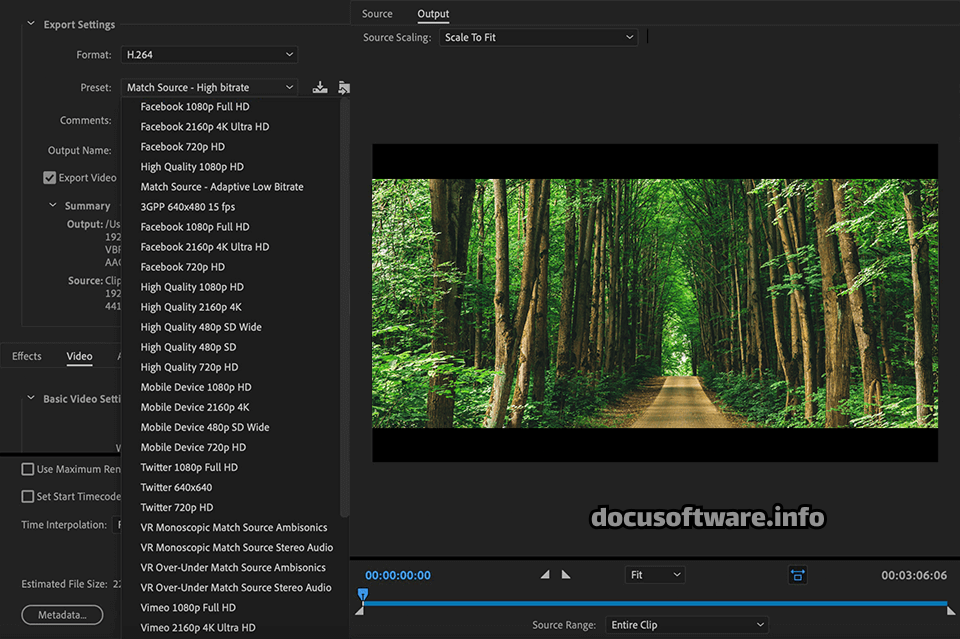Uncheck the Export Video checkbox

point(50,178)
